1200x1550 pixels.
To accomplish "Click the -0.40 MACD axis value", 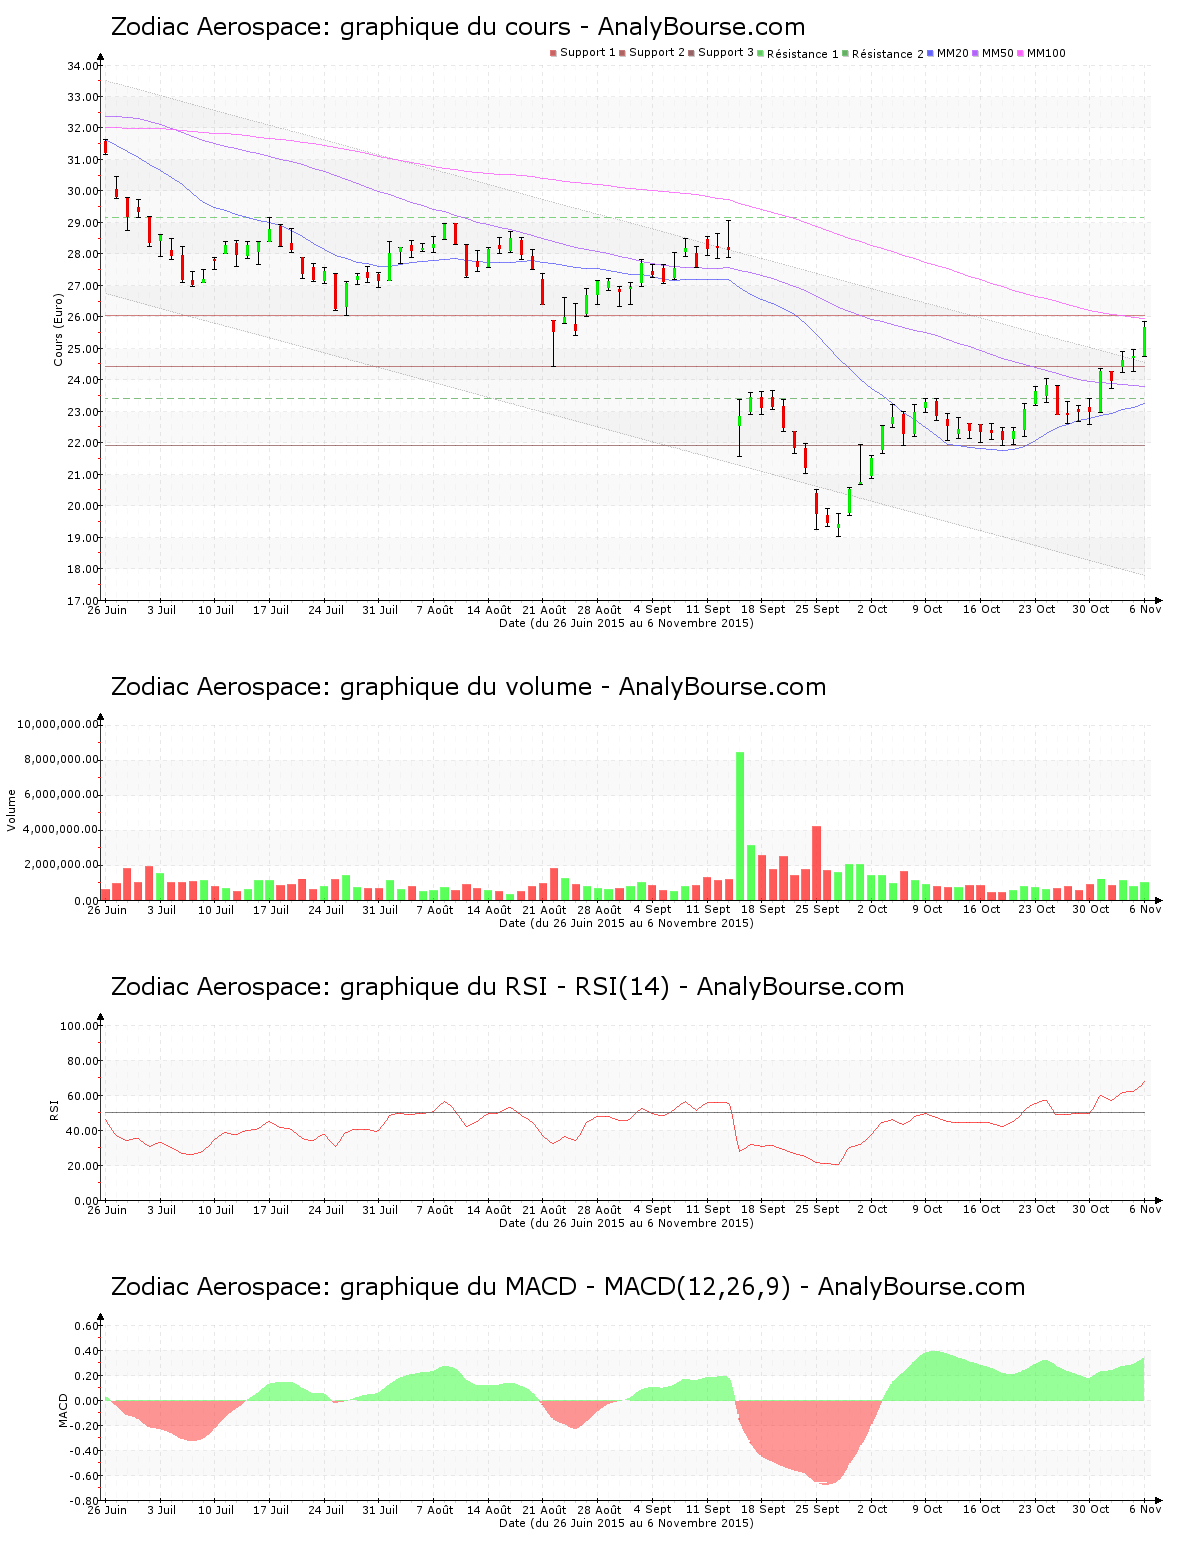I will pos(84,1451).
